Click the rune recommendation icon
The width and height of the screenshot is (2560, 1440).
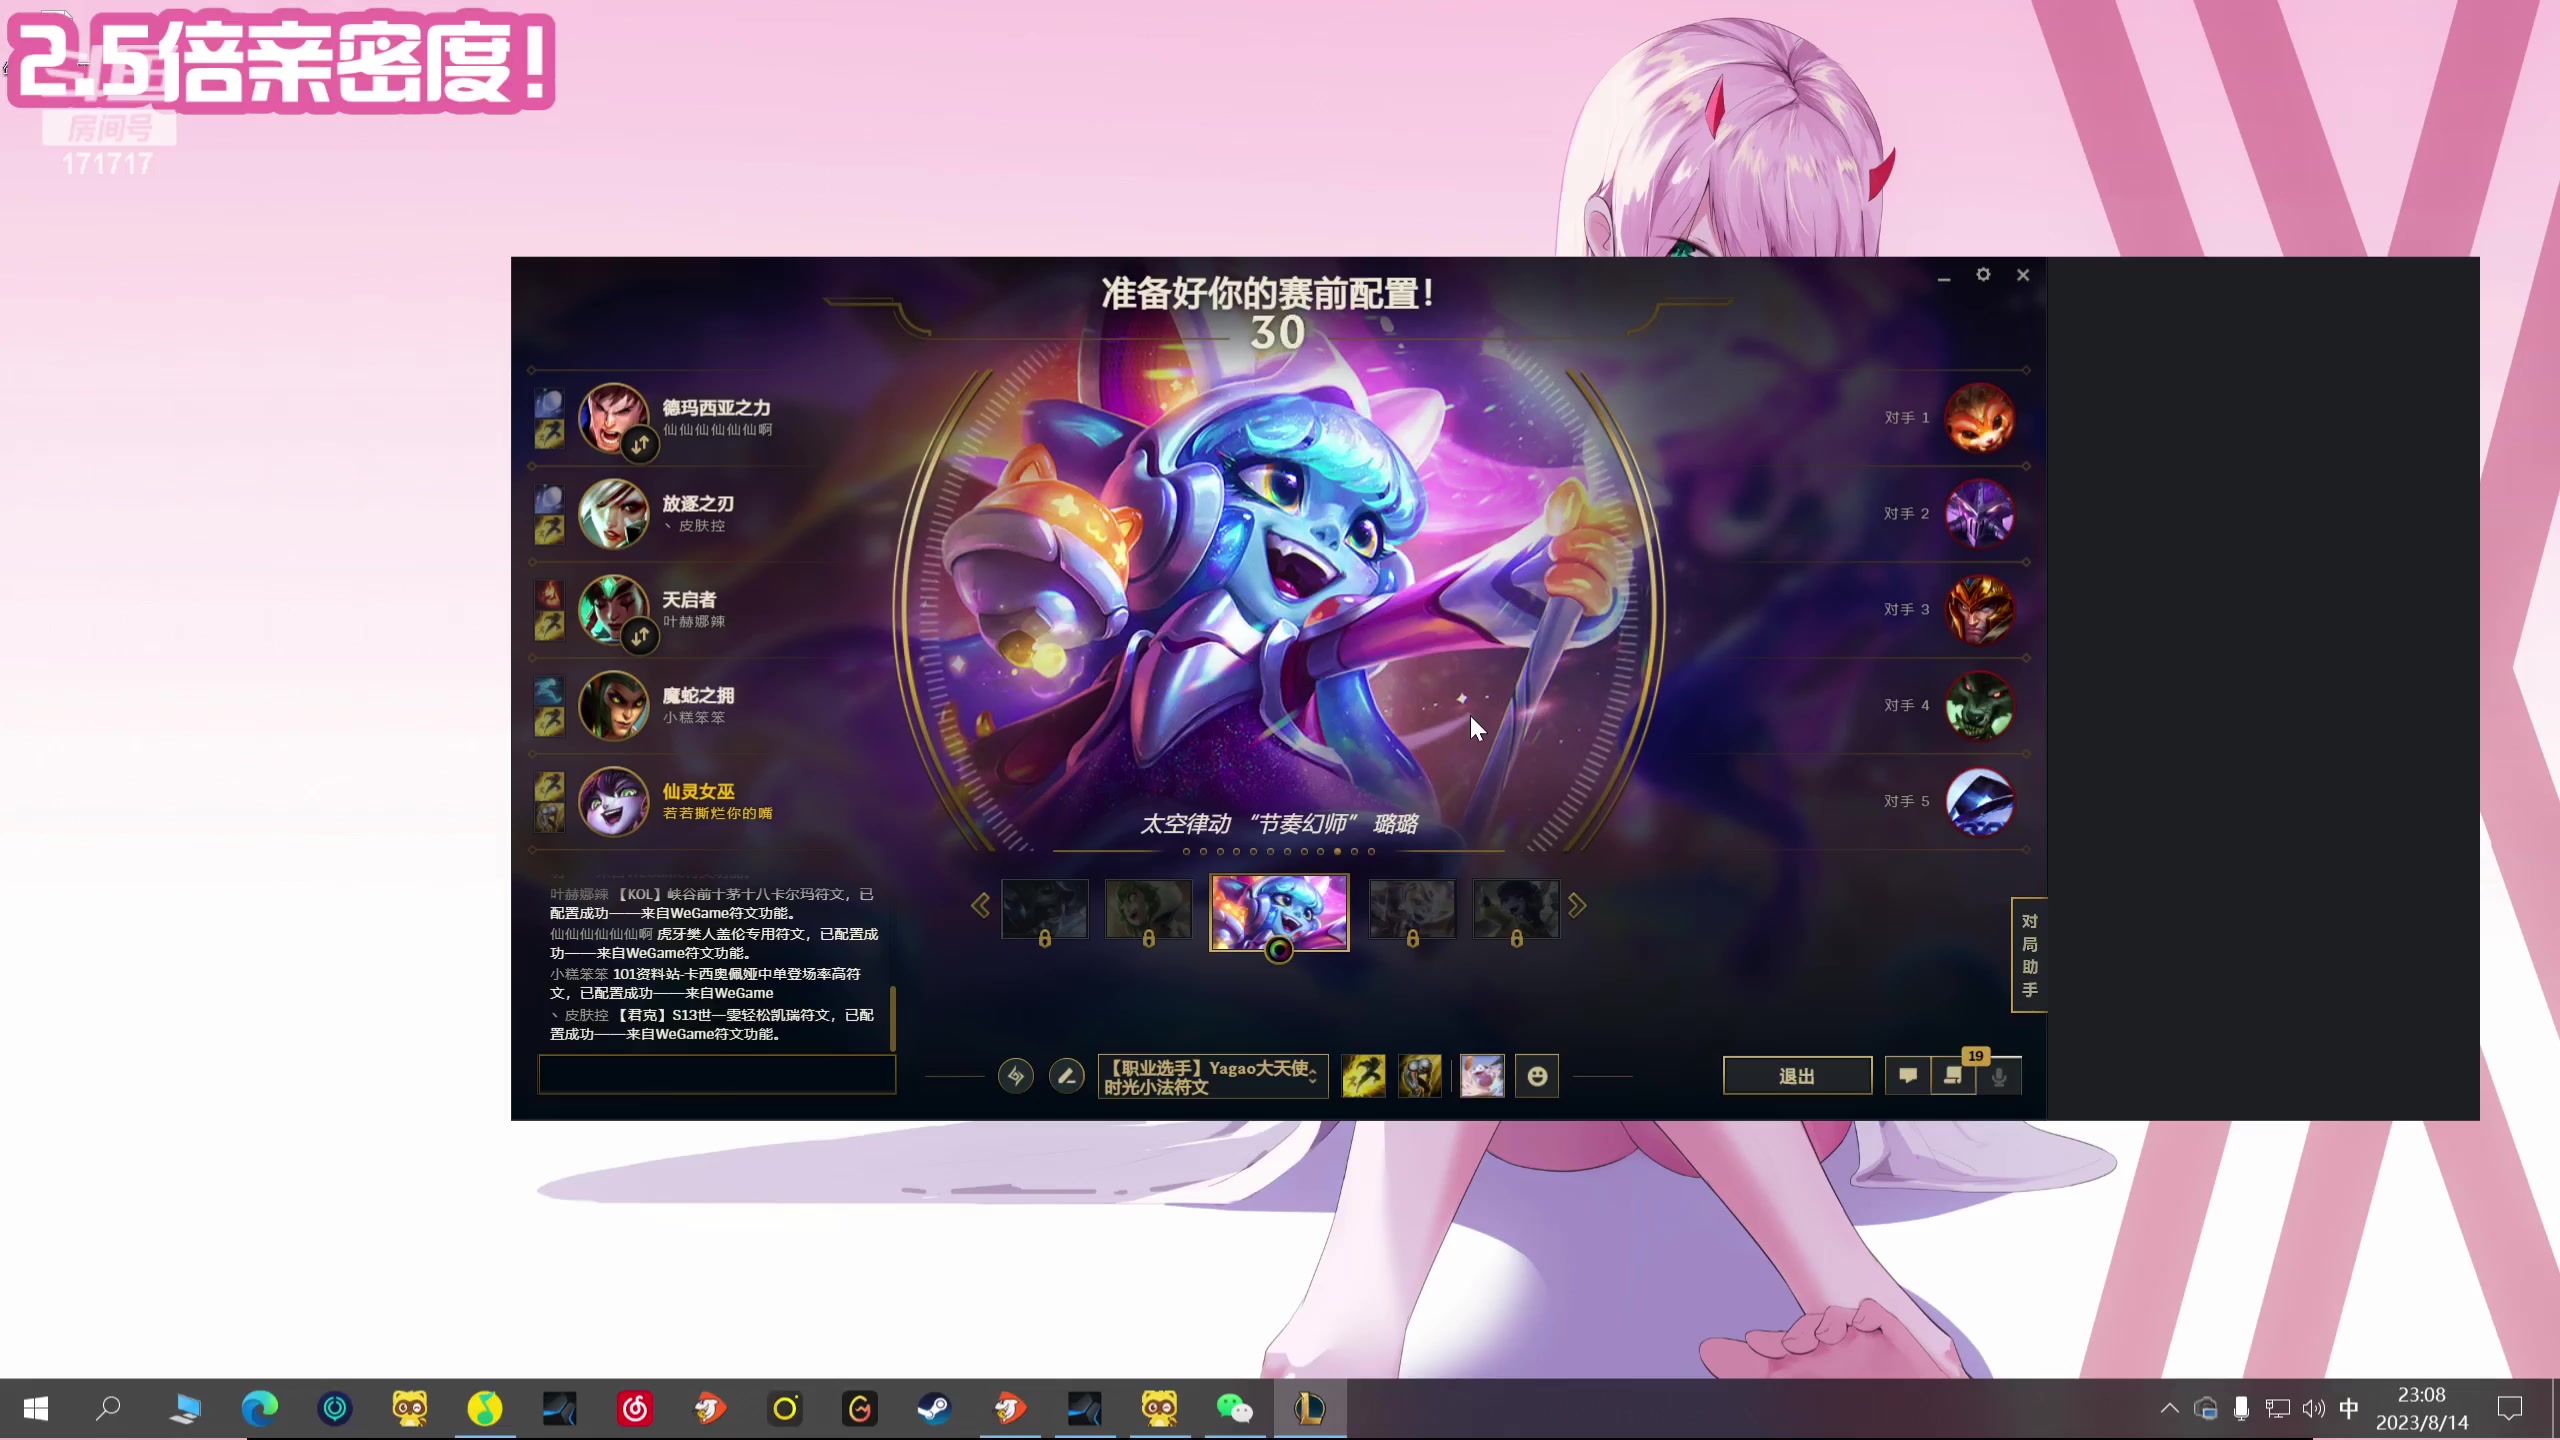point(1015,1076)
